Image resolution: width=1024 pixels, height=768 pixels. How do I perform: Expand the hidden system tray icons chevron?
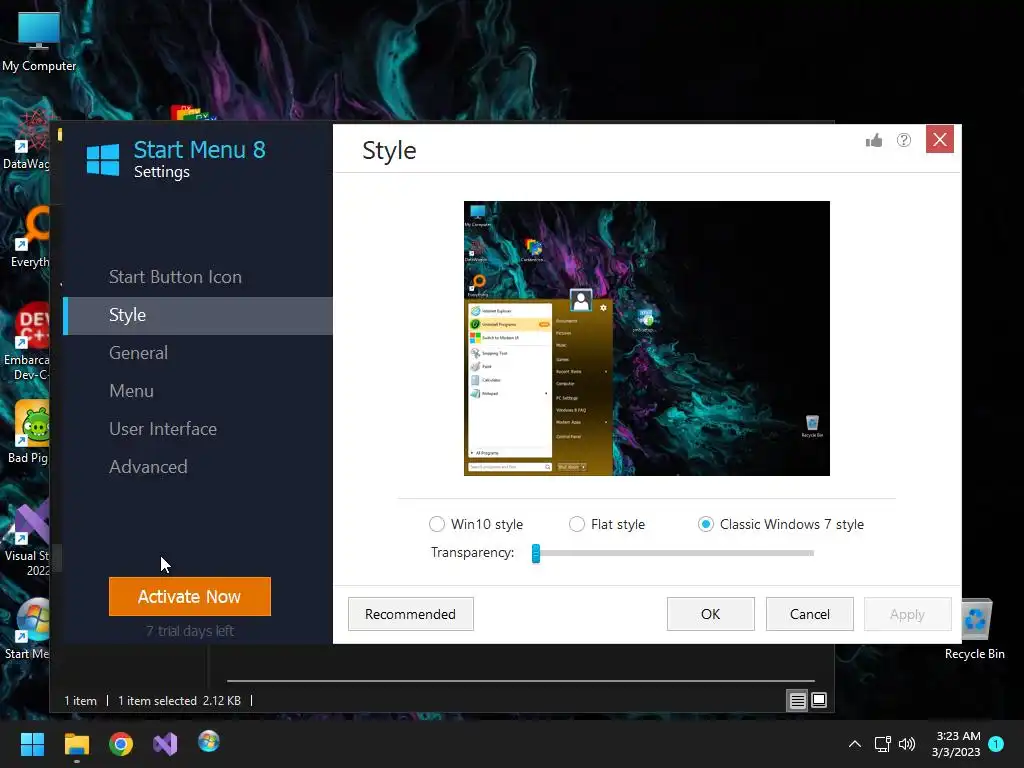855,744
